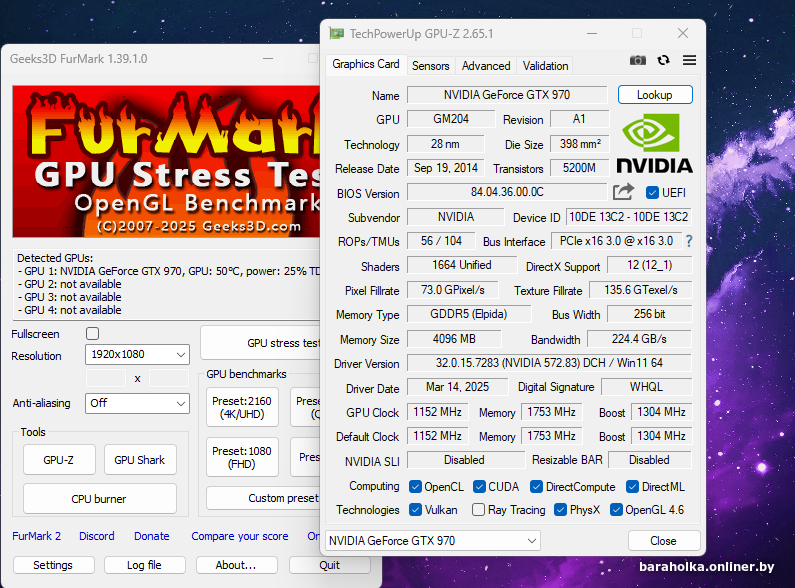
Task: Click the Device ID field
Action: [x=629, y=217]
